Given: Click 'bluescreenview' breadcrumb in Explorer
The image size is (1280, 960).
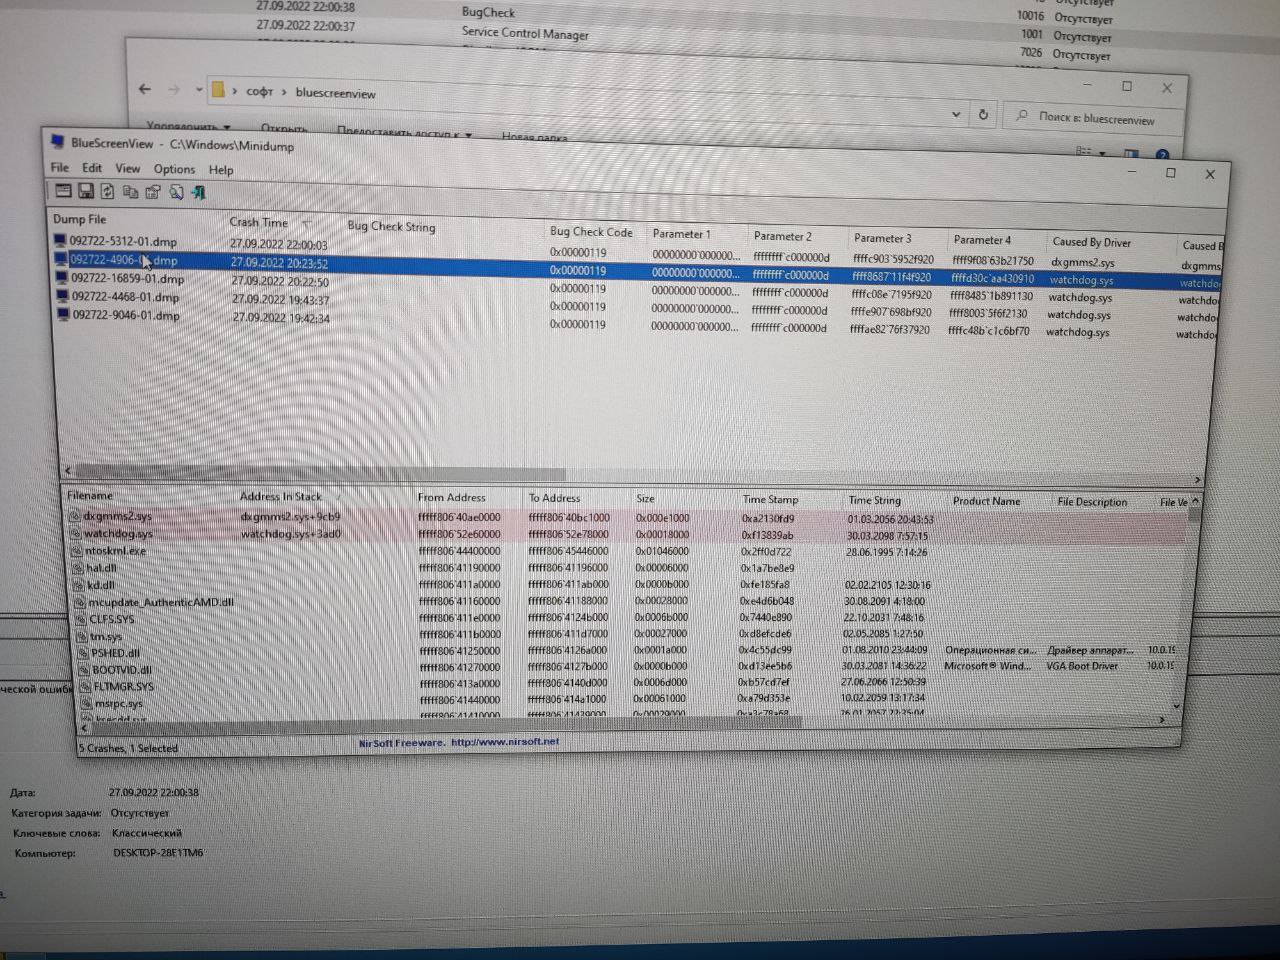Looking at the screenshot, I should [336, 93].
